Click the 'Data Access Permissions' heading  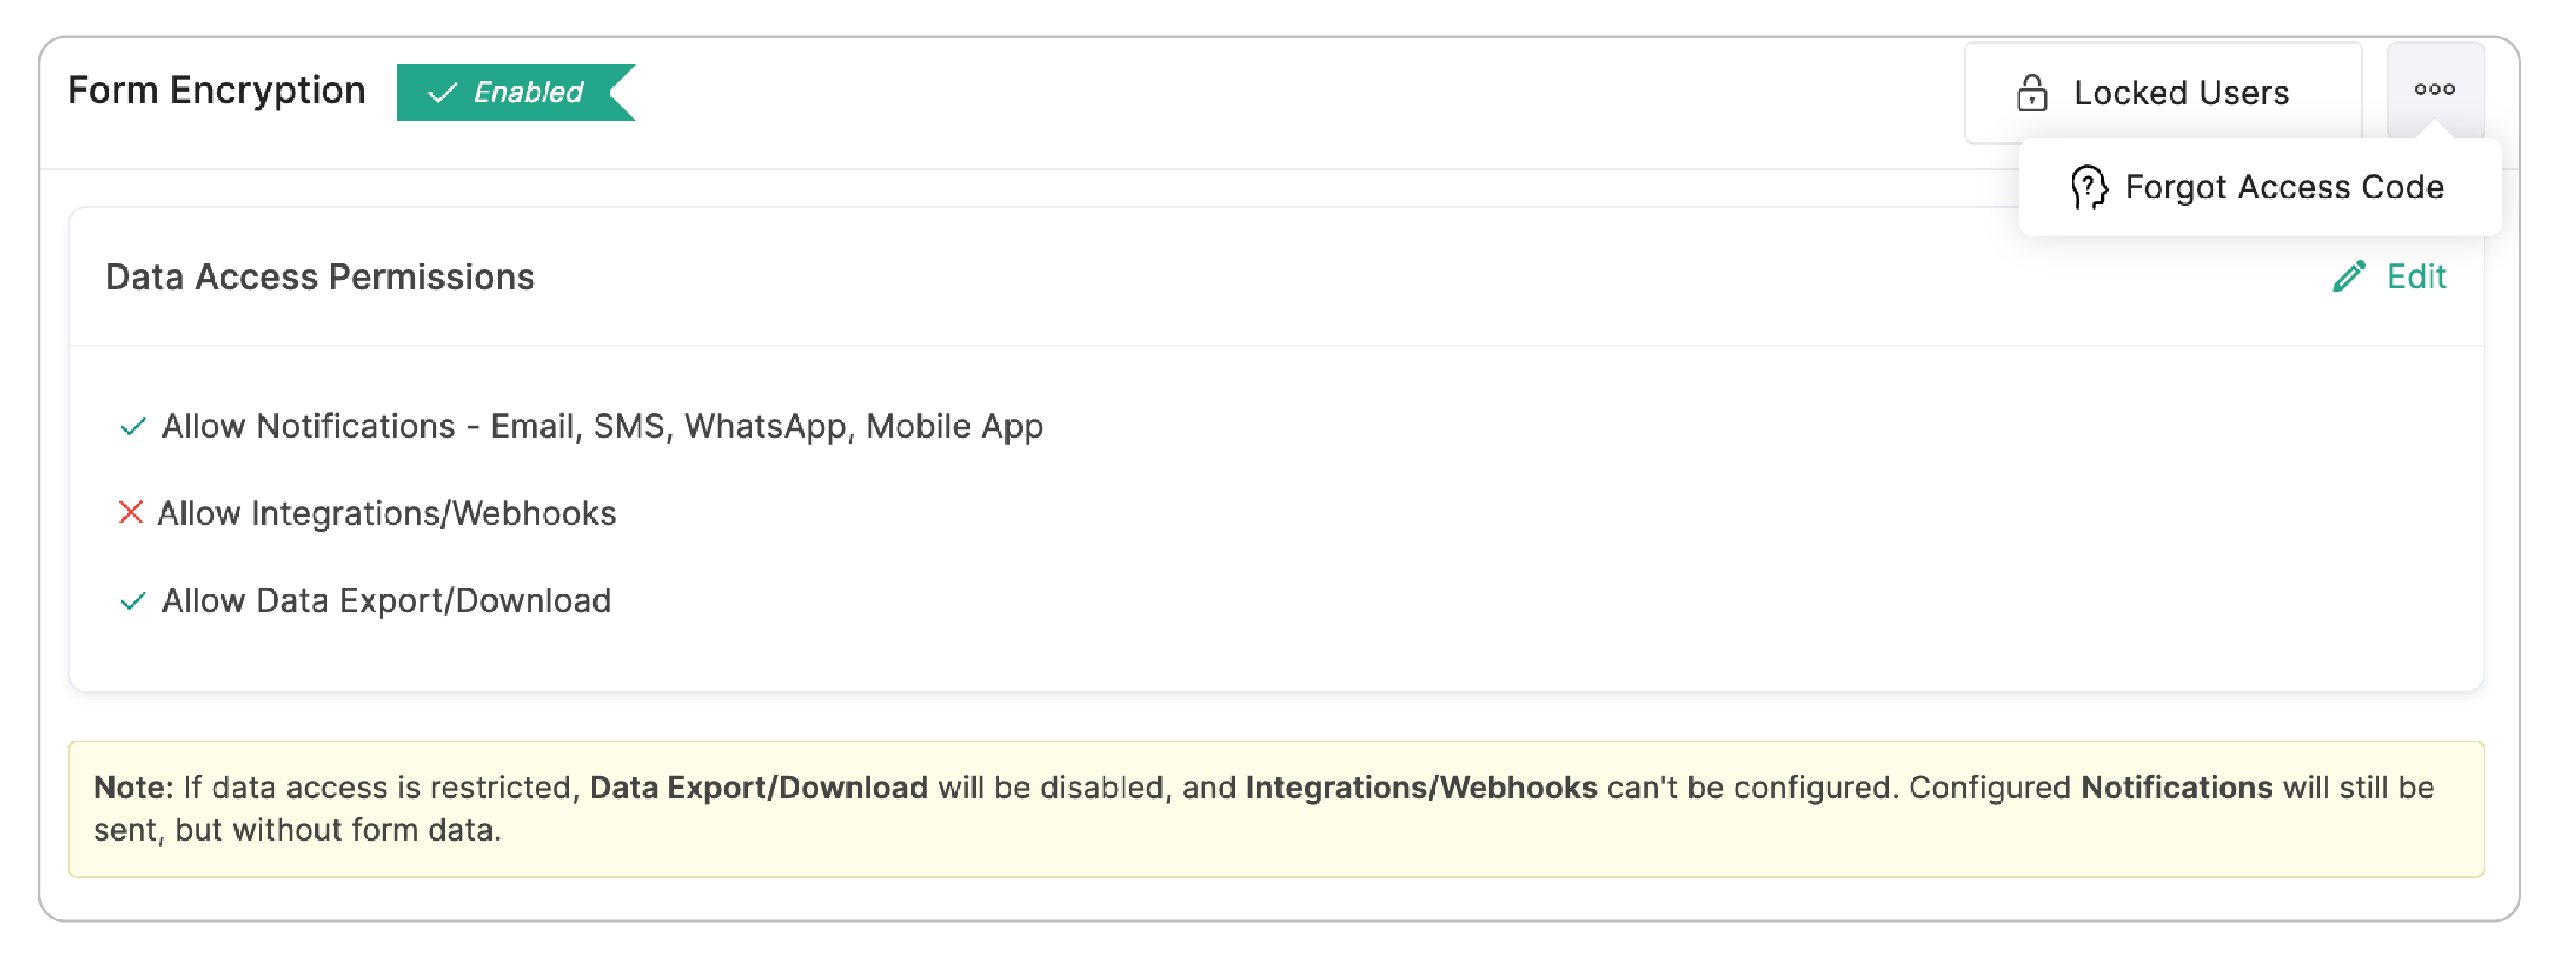pos(320,277)
